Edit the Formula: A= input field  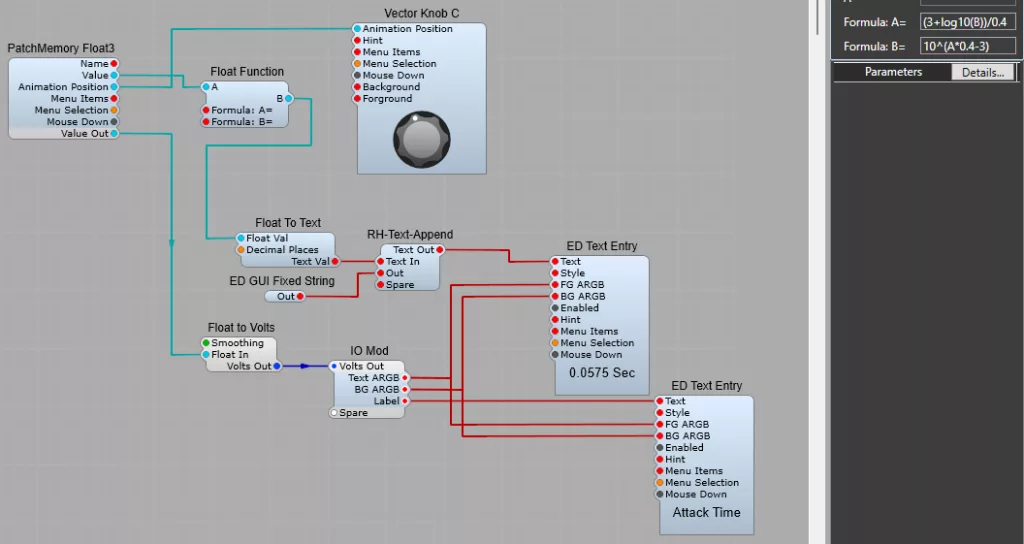(x=967, y=21)
